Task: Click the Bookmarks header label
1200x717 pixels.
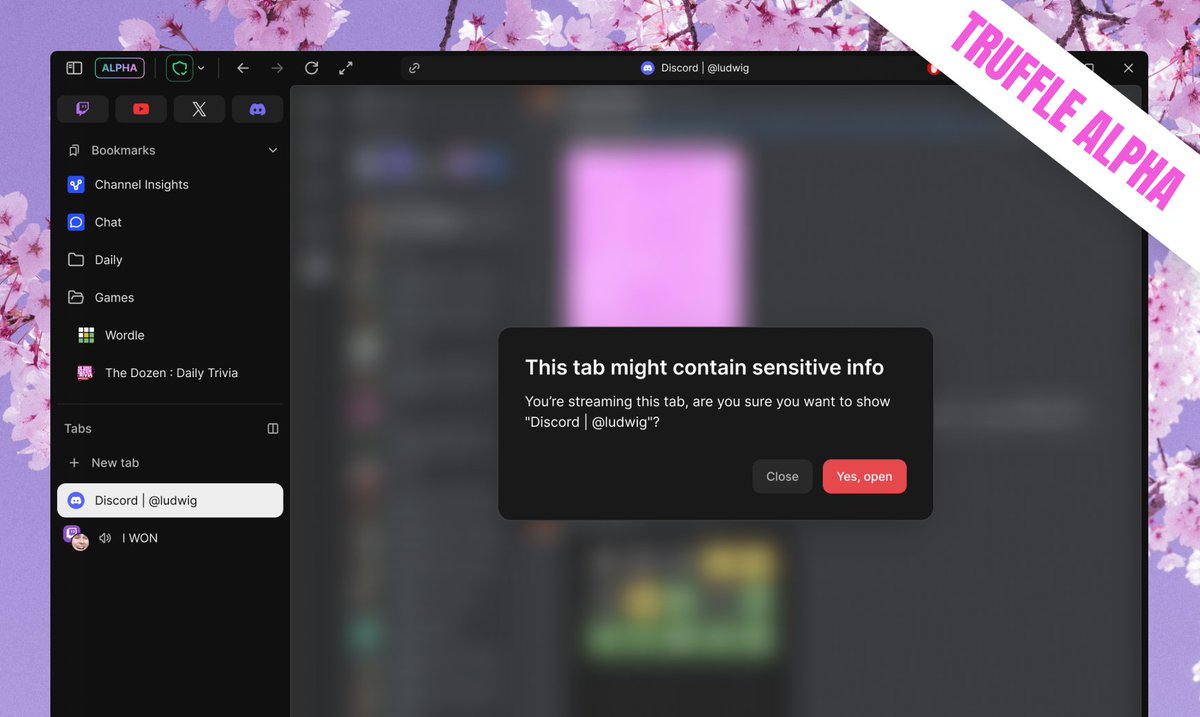Action: (x=123, y=150)
